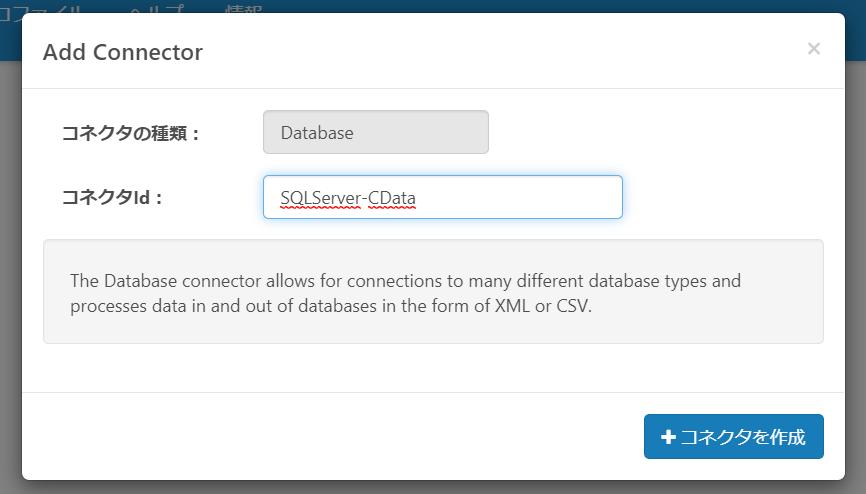
Task: Click the コネクタを作成 button
Action: [x=733, y=437]
